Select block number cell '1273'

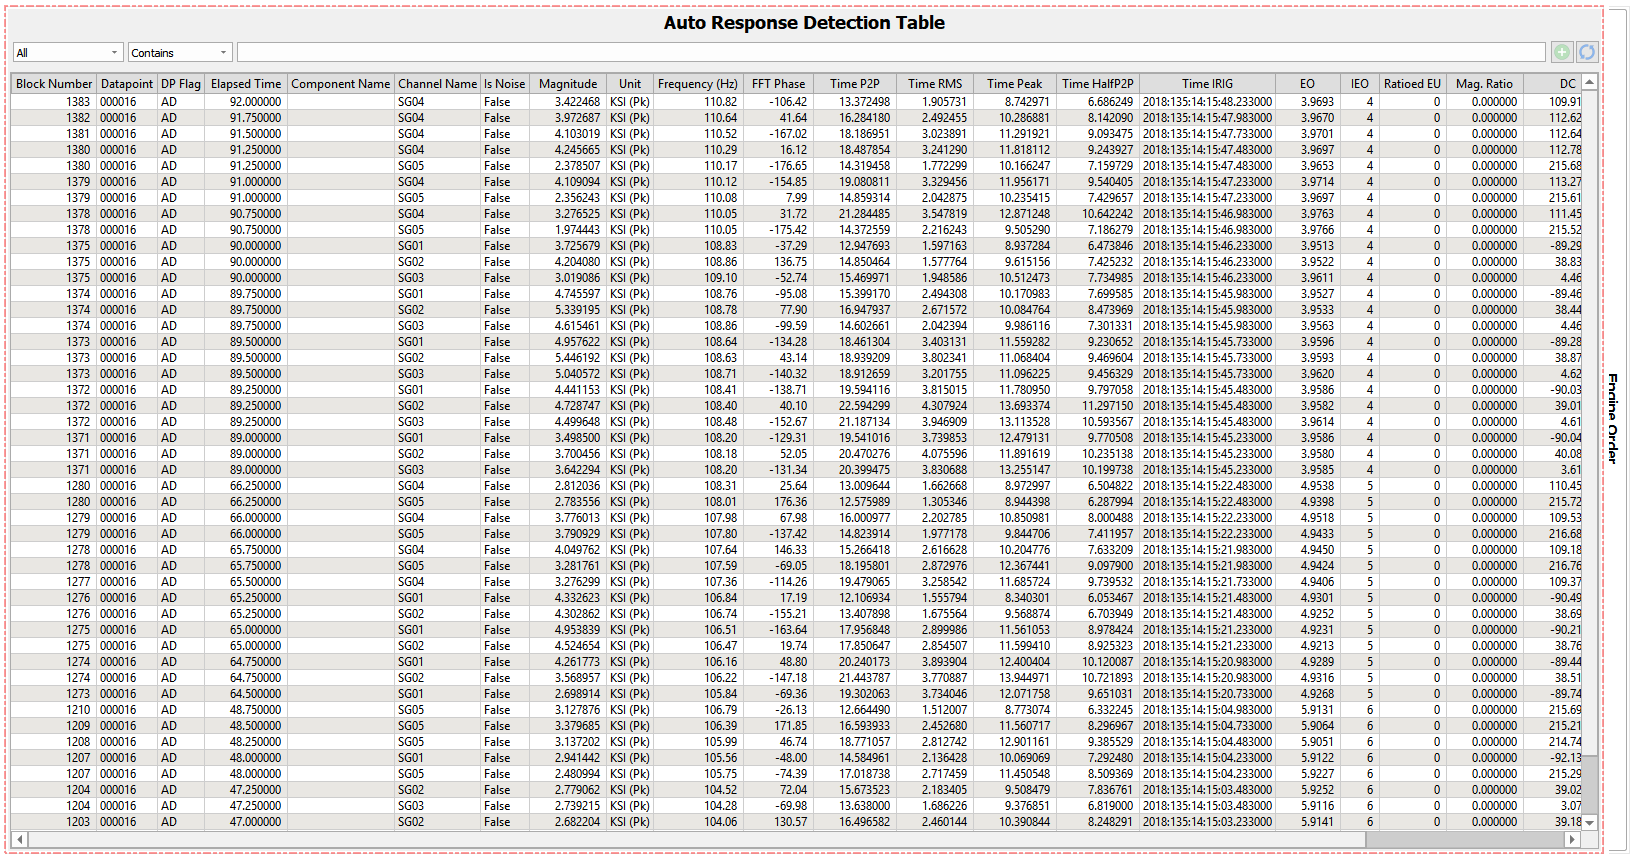point(54,694)
